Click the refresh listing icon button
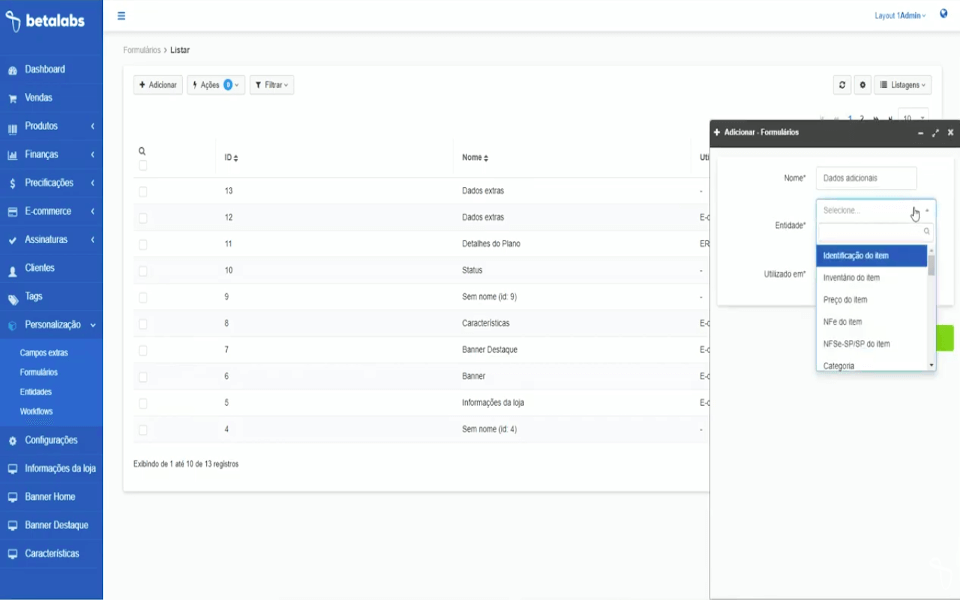The height and width of the screenshot is (600, 960). pos(842,85)
